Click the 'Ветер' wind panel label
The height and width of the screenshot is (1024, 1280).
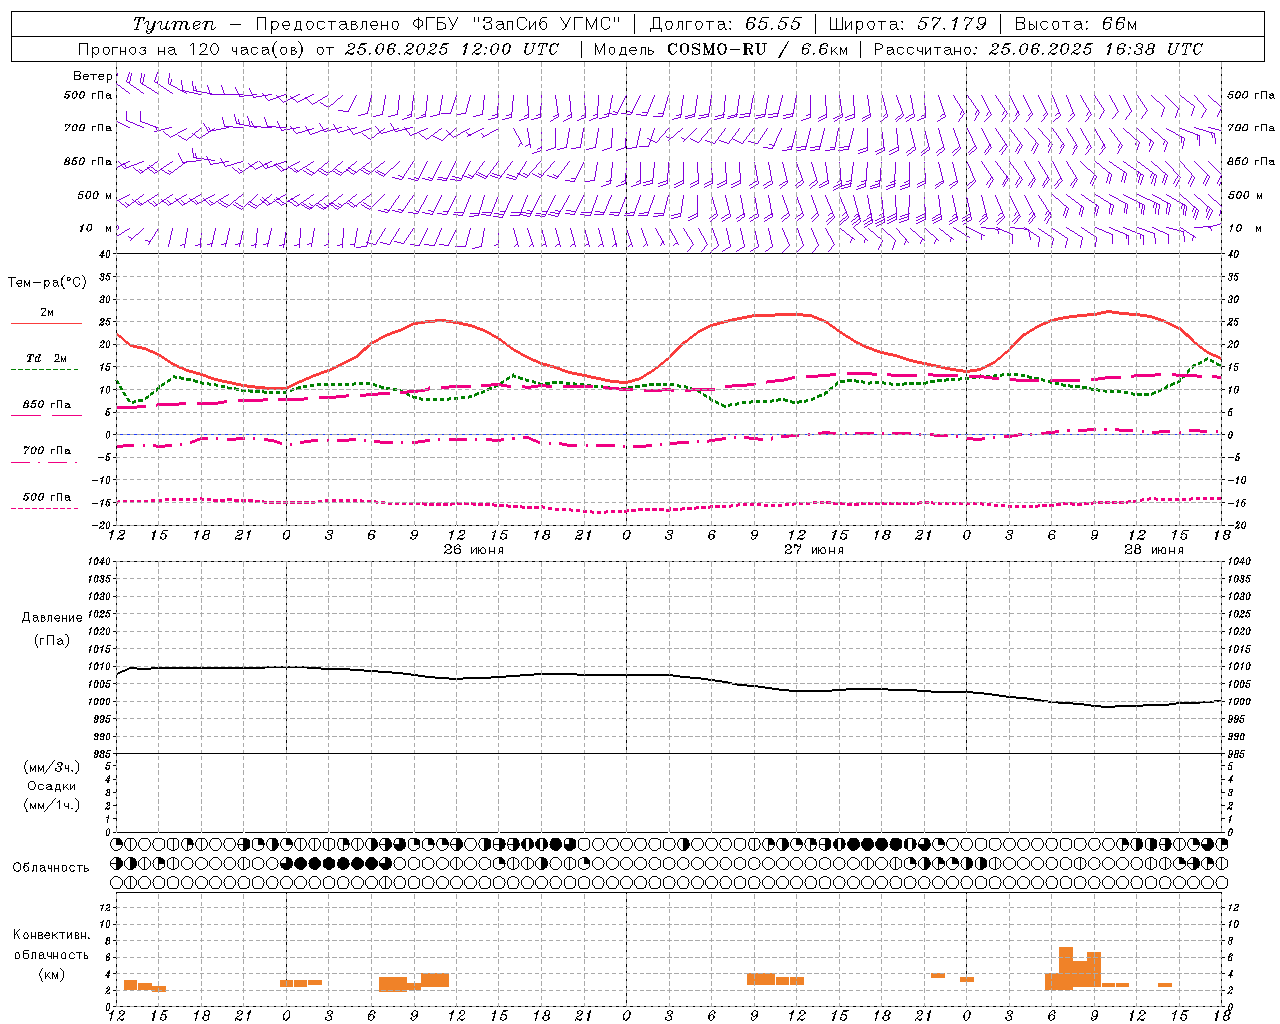[x=93, y=76]
